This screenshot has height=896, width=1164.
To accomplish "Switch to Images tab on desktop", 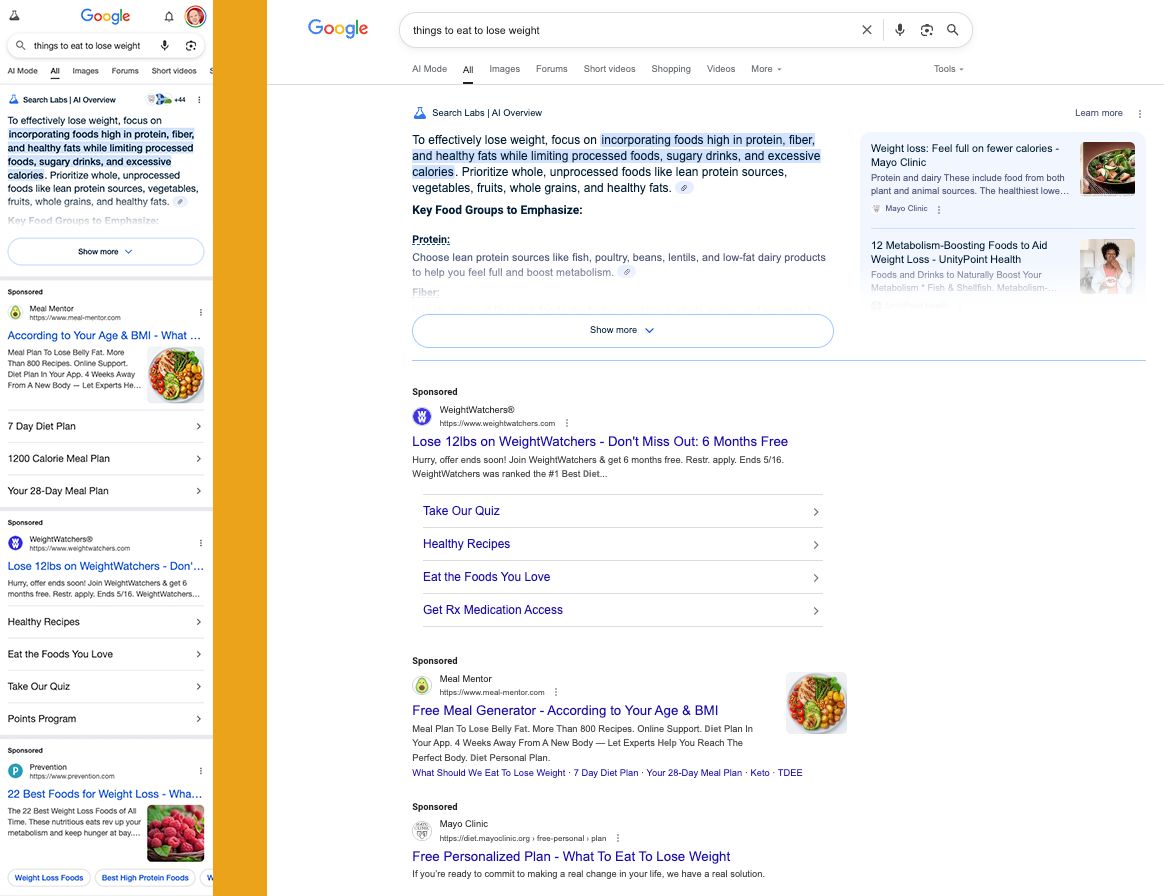I will [504, 69].
